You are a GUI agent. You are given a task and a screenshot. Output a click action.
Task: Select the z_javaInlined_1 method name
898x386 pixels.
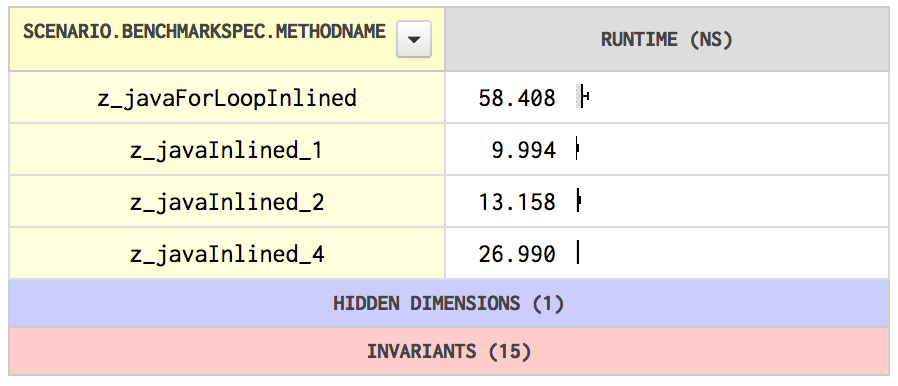coord(227,150)
